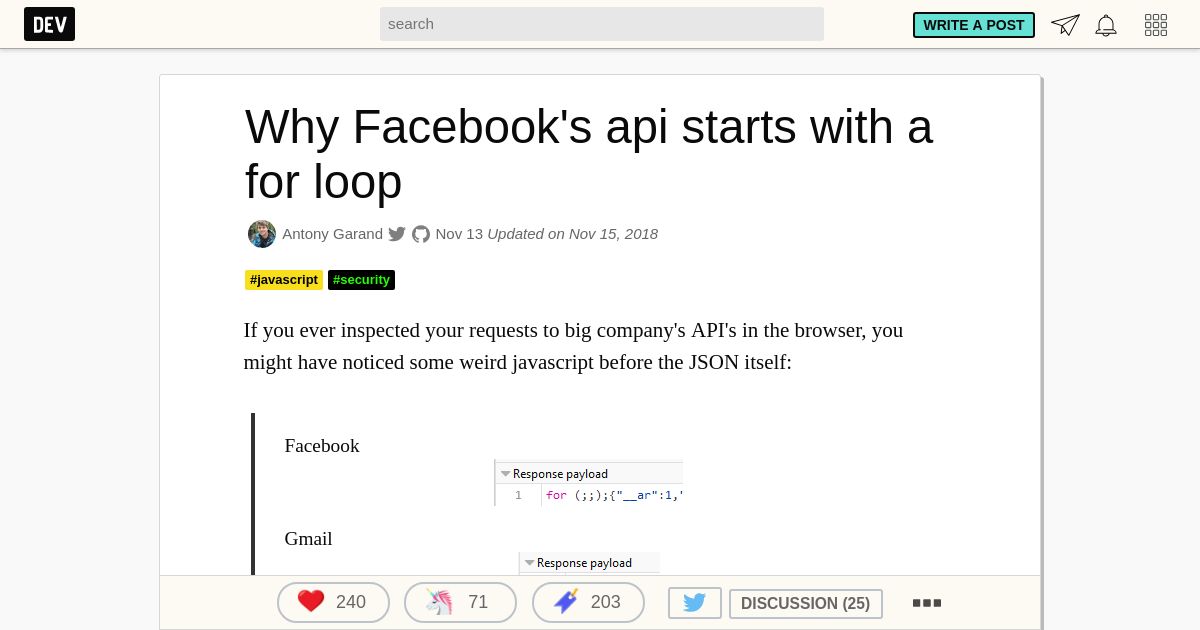
Task: Click the WRITE A POST button
Action: [x=974, y=25]
